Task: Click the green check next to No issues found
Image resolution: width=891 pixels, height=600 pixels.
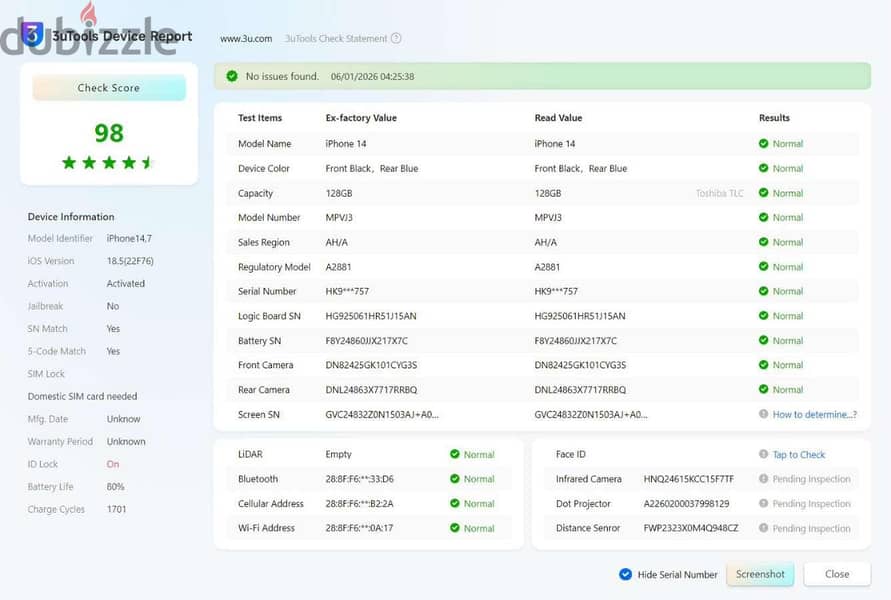Action: click(x=232, y=76)
